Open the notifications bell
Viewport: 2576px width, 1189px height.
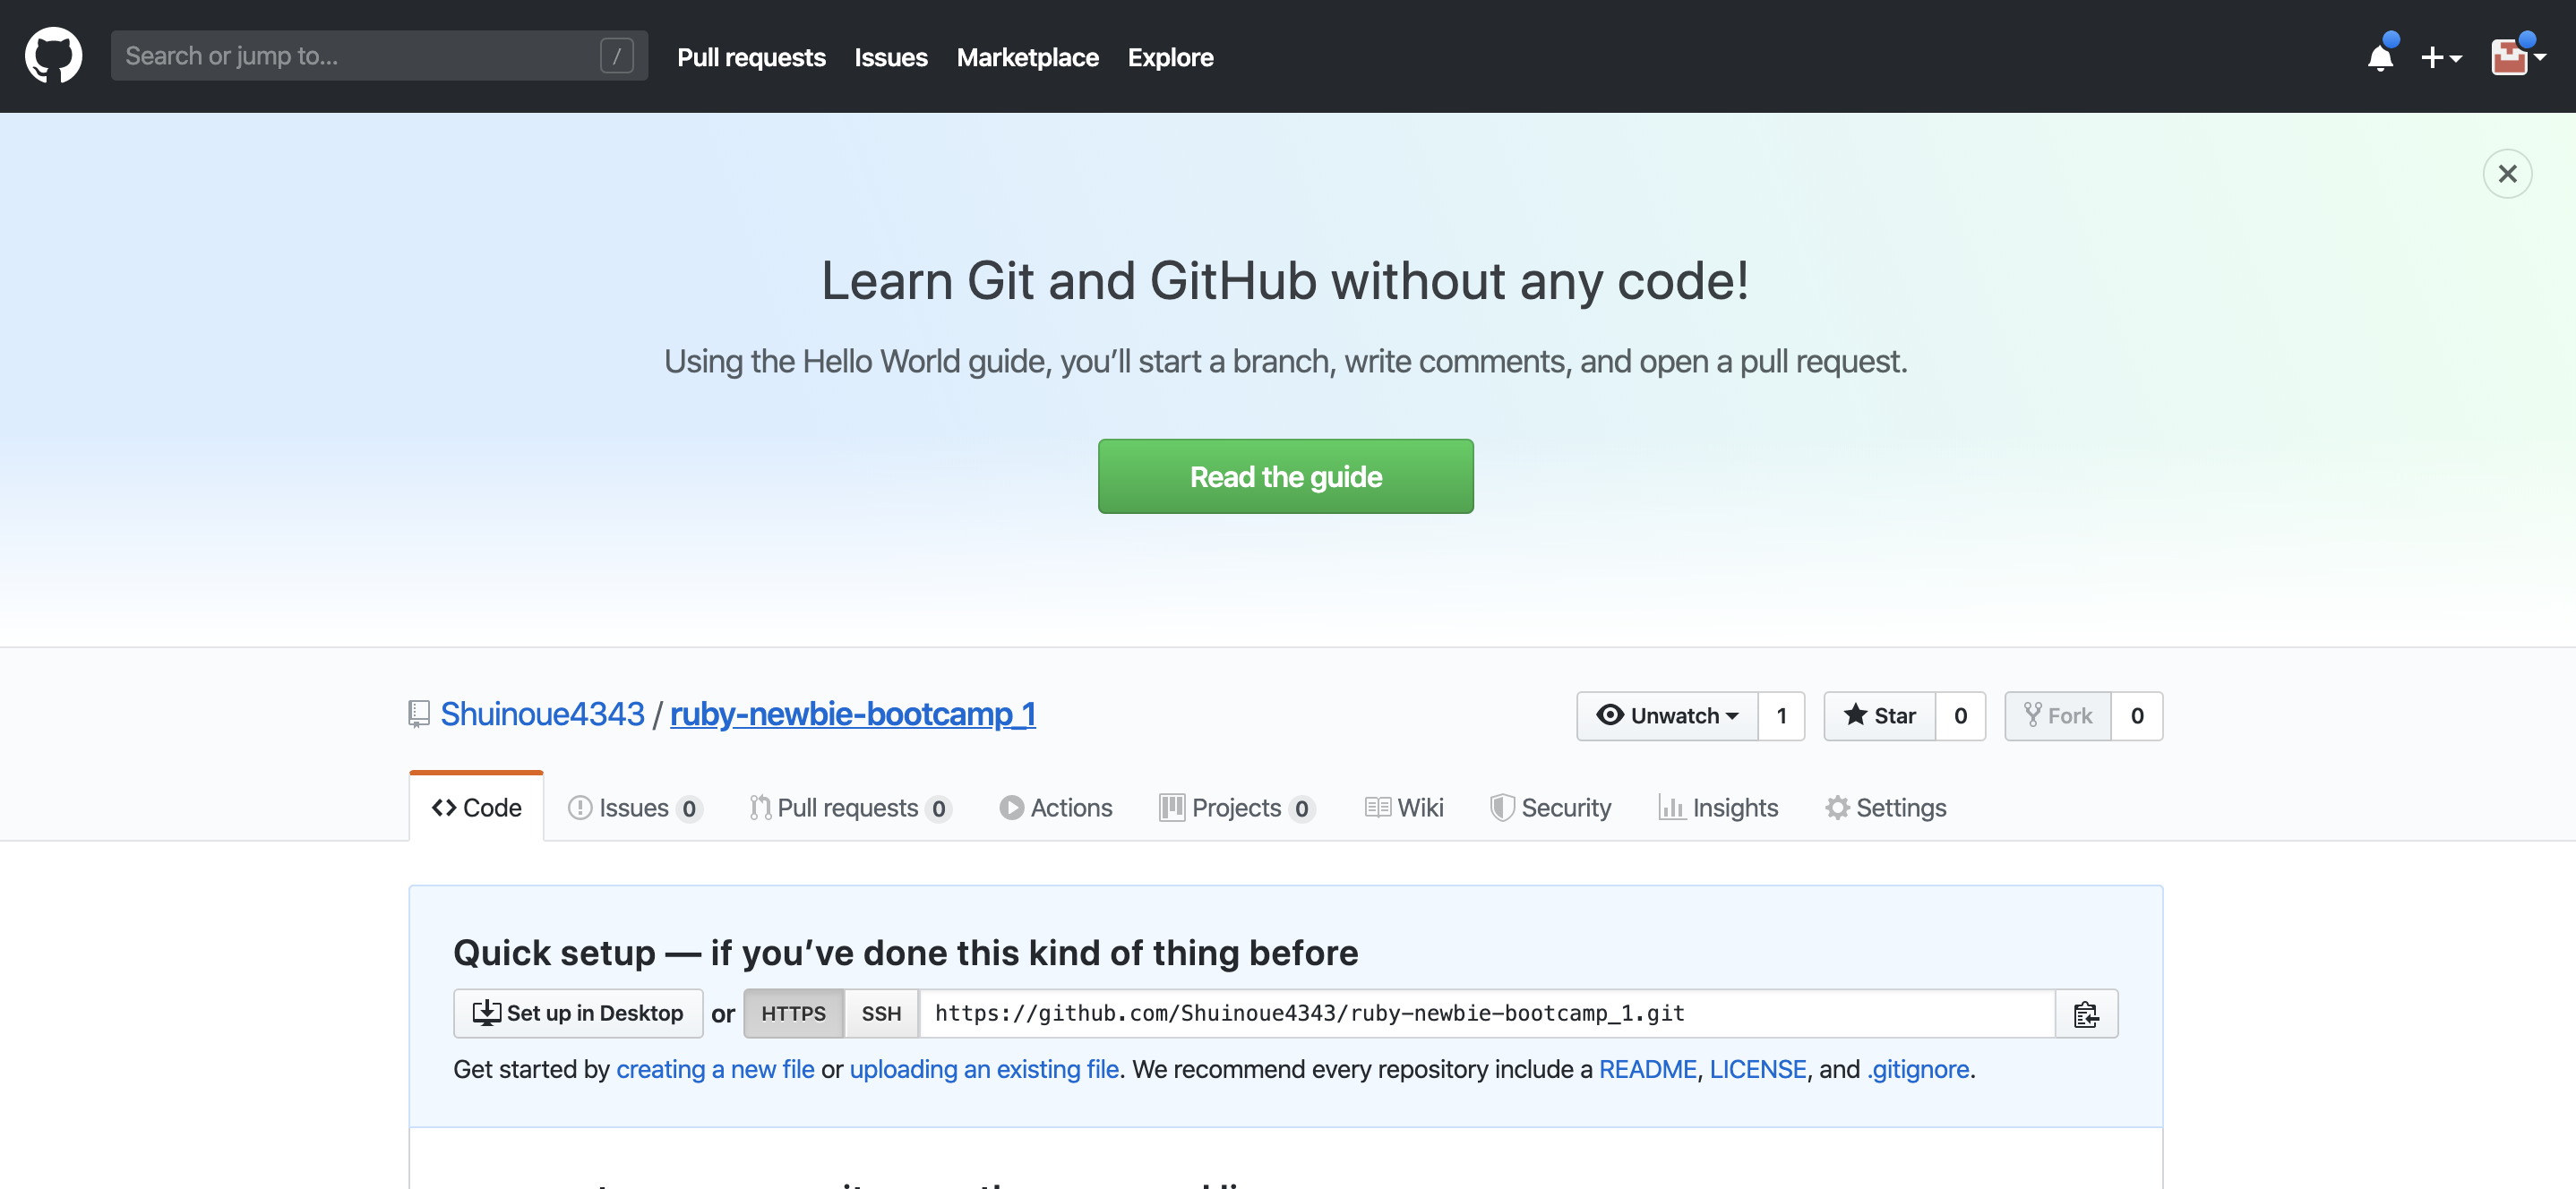tap(2380, 58)
